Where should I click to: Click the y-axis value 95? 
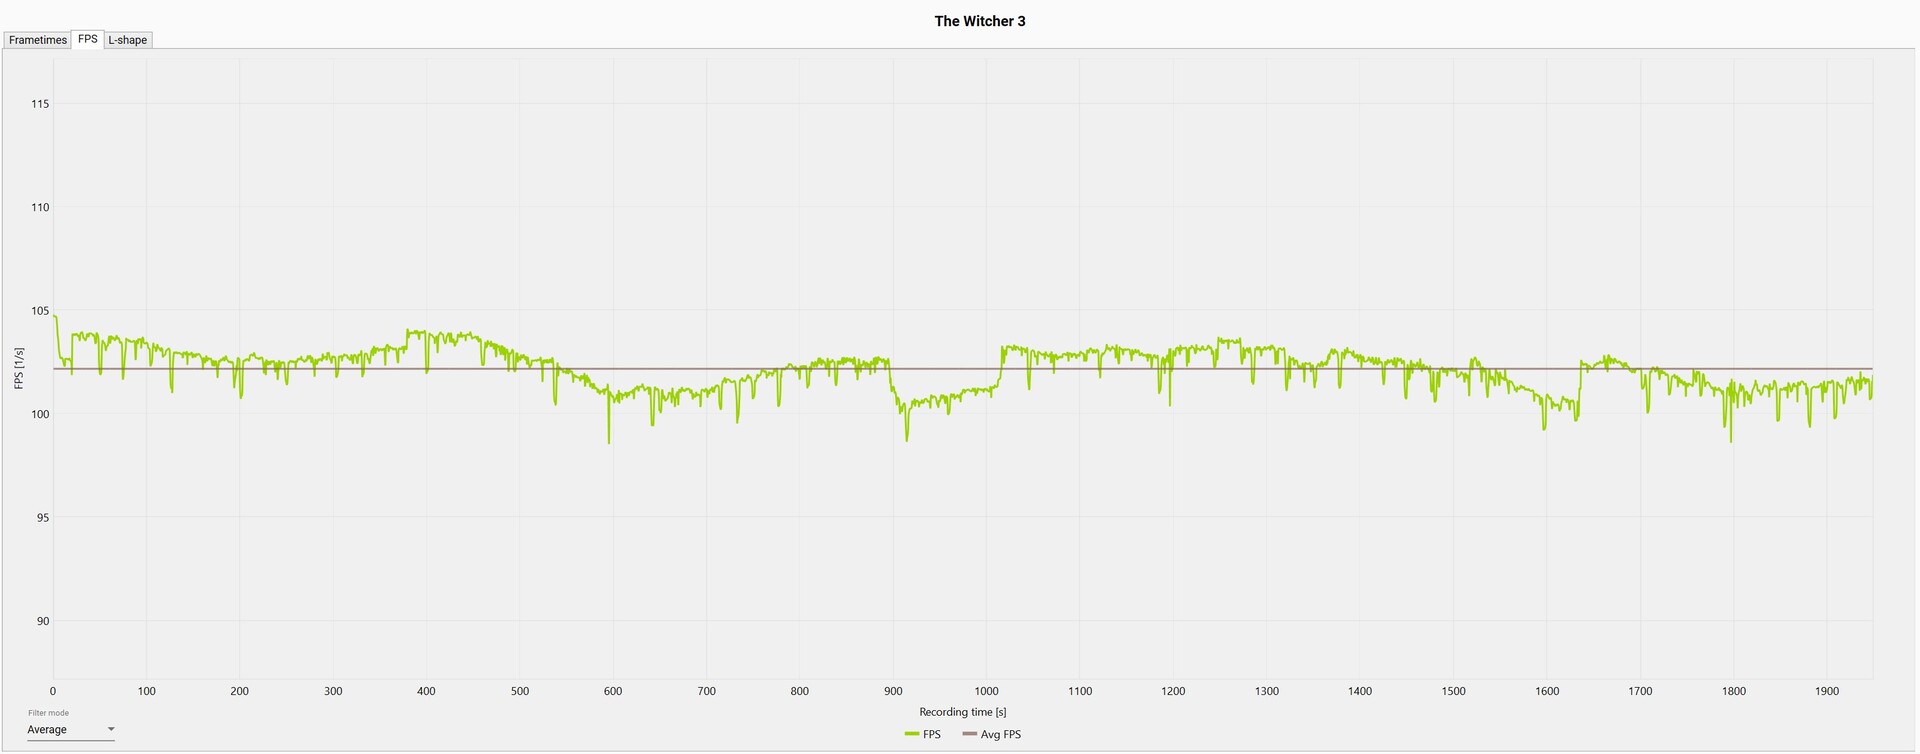pos(43,518)
